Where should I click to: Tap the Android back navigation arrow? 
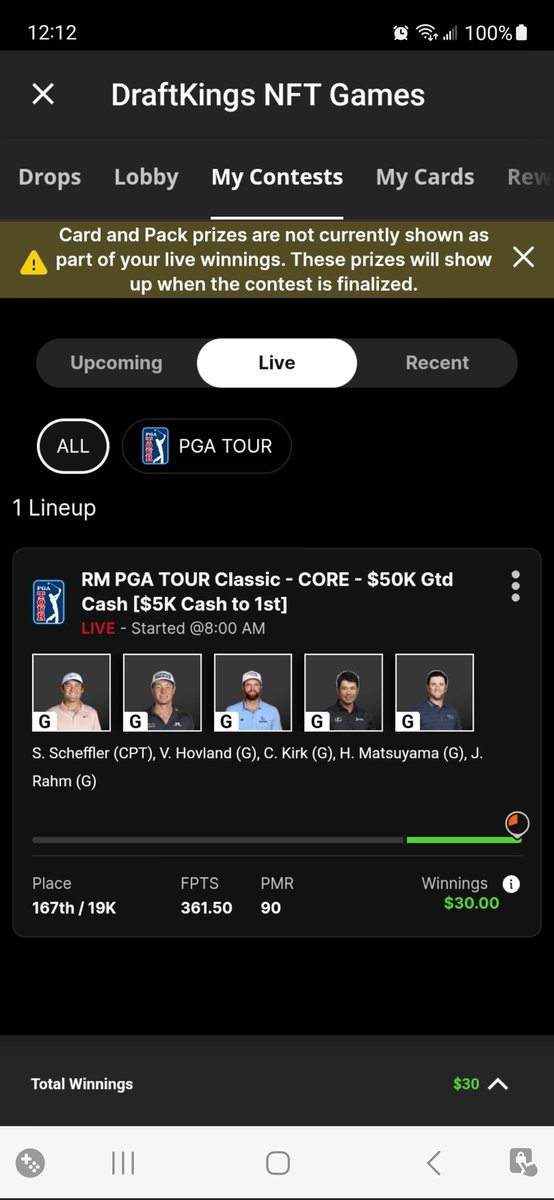433,1162
